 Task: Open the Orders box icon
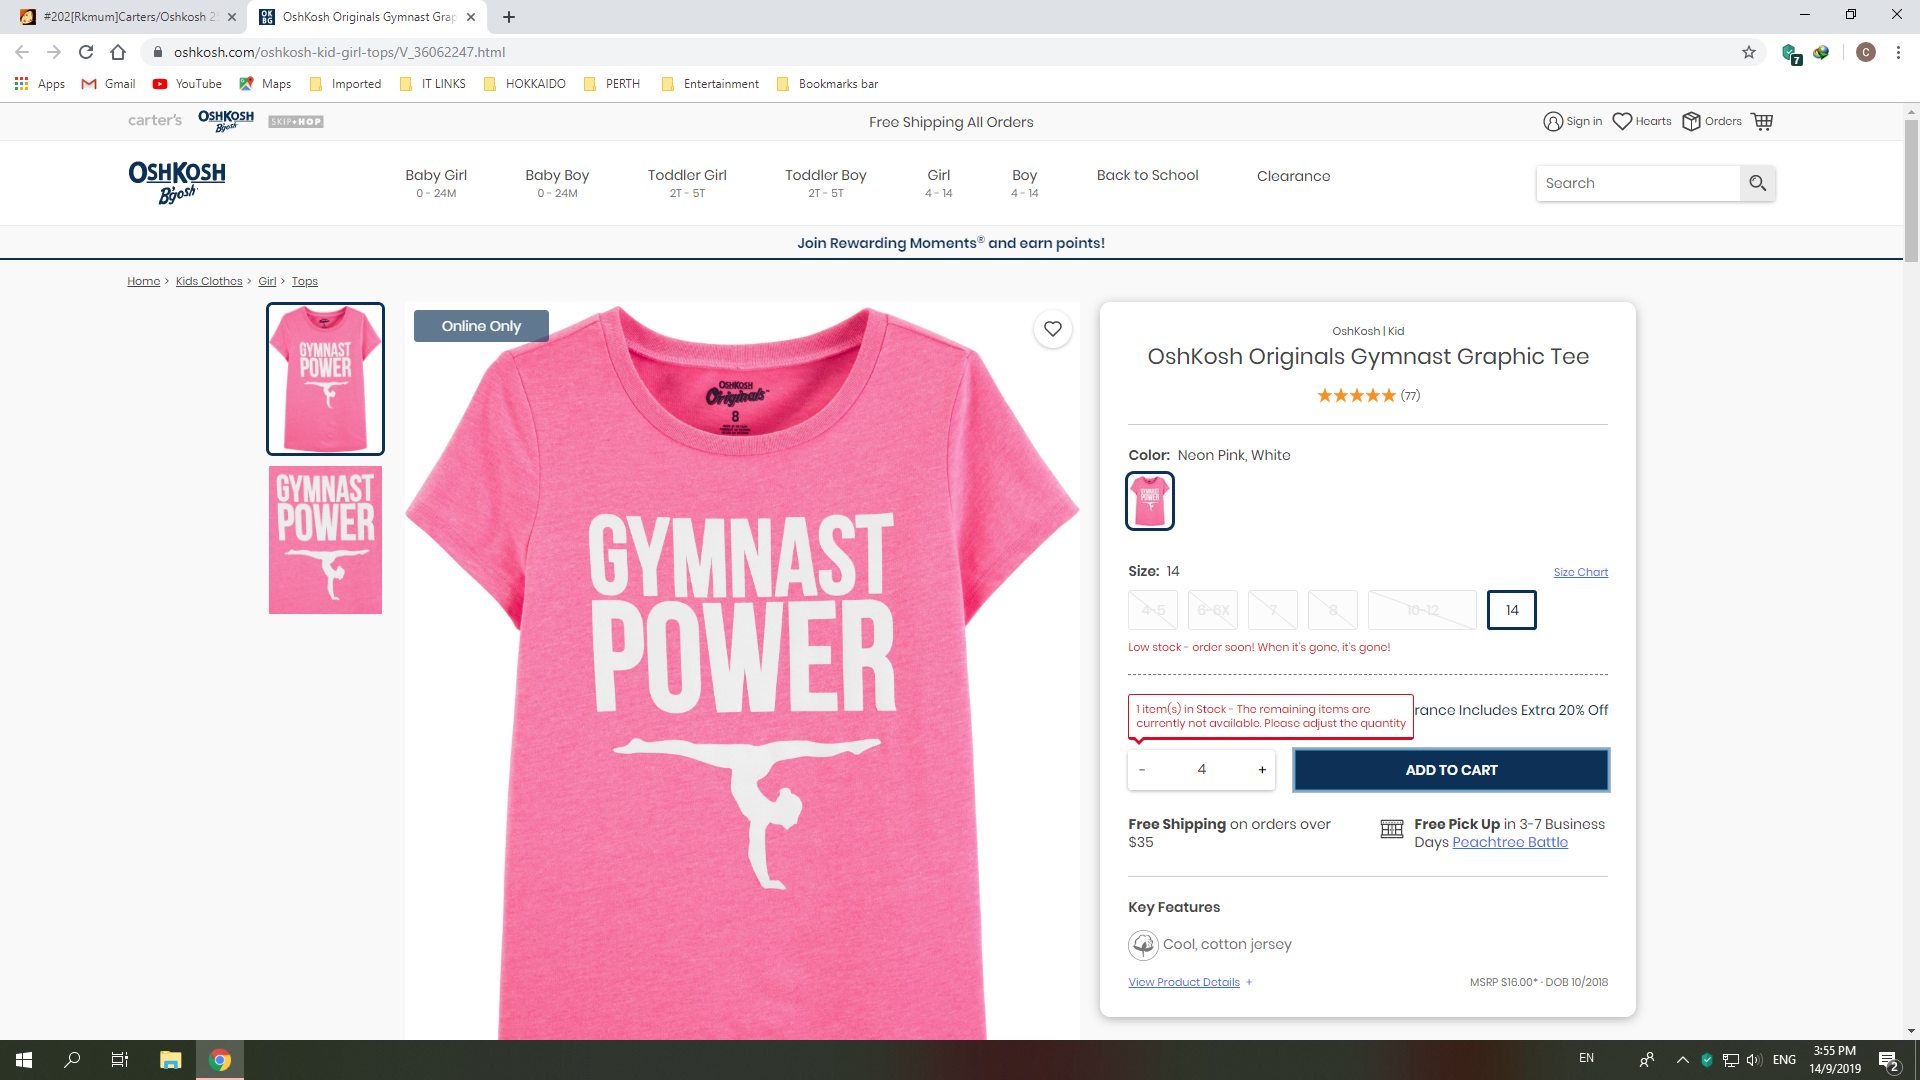coord(1712,121)
